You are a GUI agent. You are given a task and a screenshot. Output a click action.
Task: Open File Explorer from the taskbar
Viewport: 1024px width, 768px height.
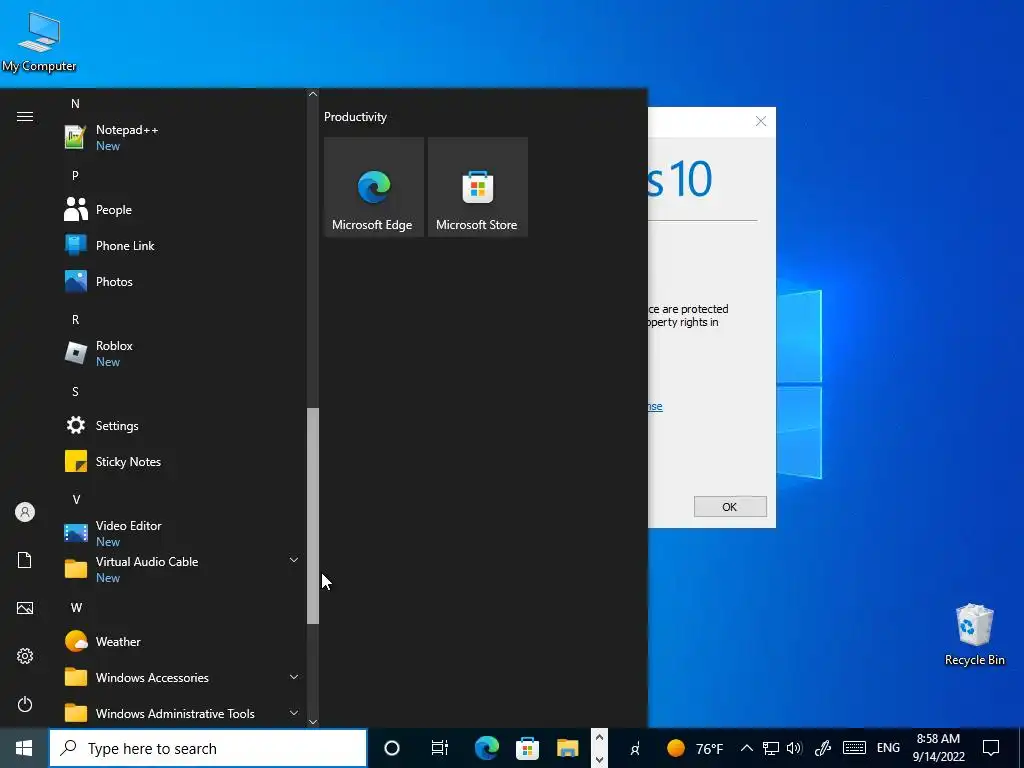568,748
